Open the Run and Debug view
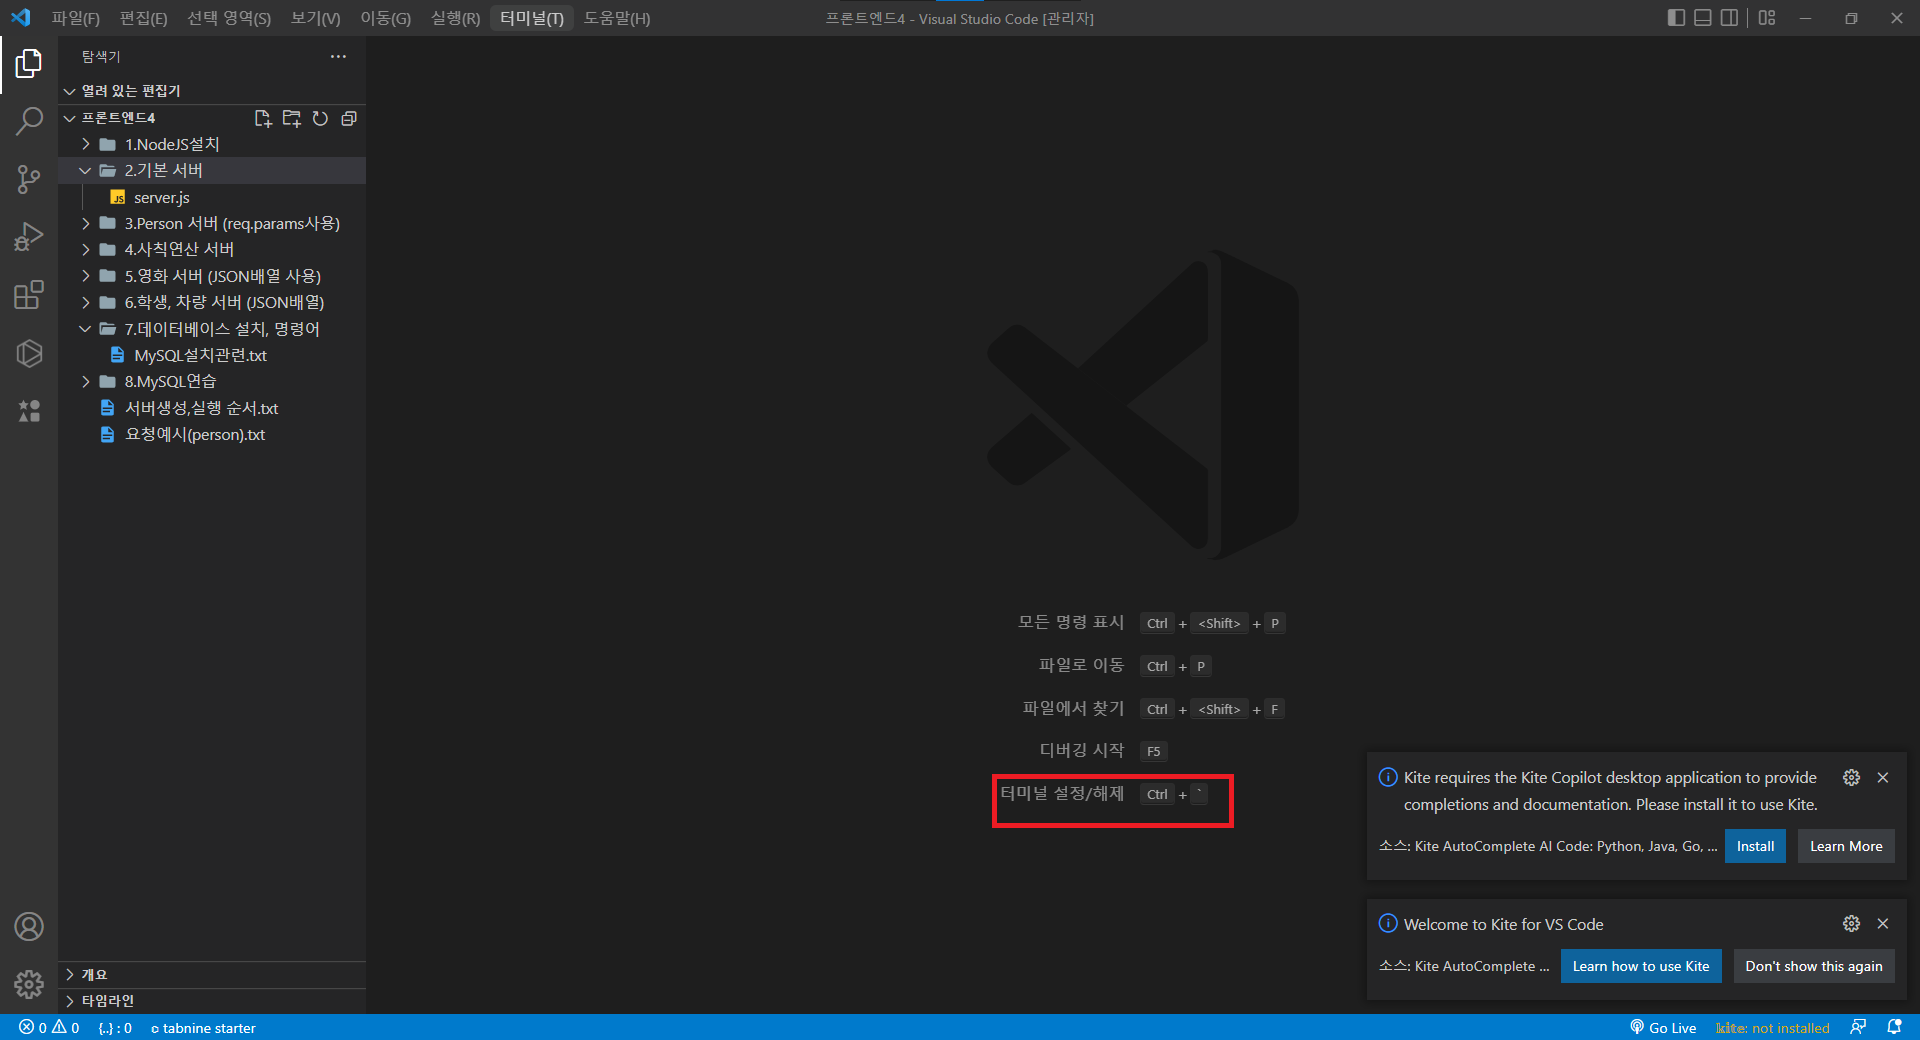This screenshot has height=1040, width=1920. pyautogui.click(x=29, y=238)
